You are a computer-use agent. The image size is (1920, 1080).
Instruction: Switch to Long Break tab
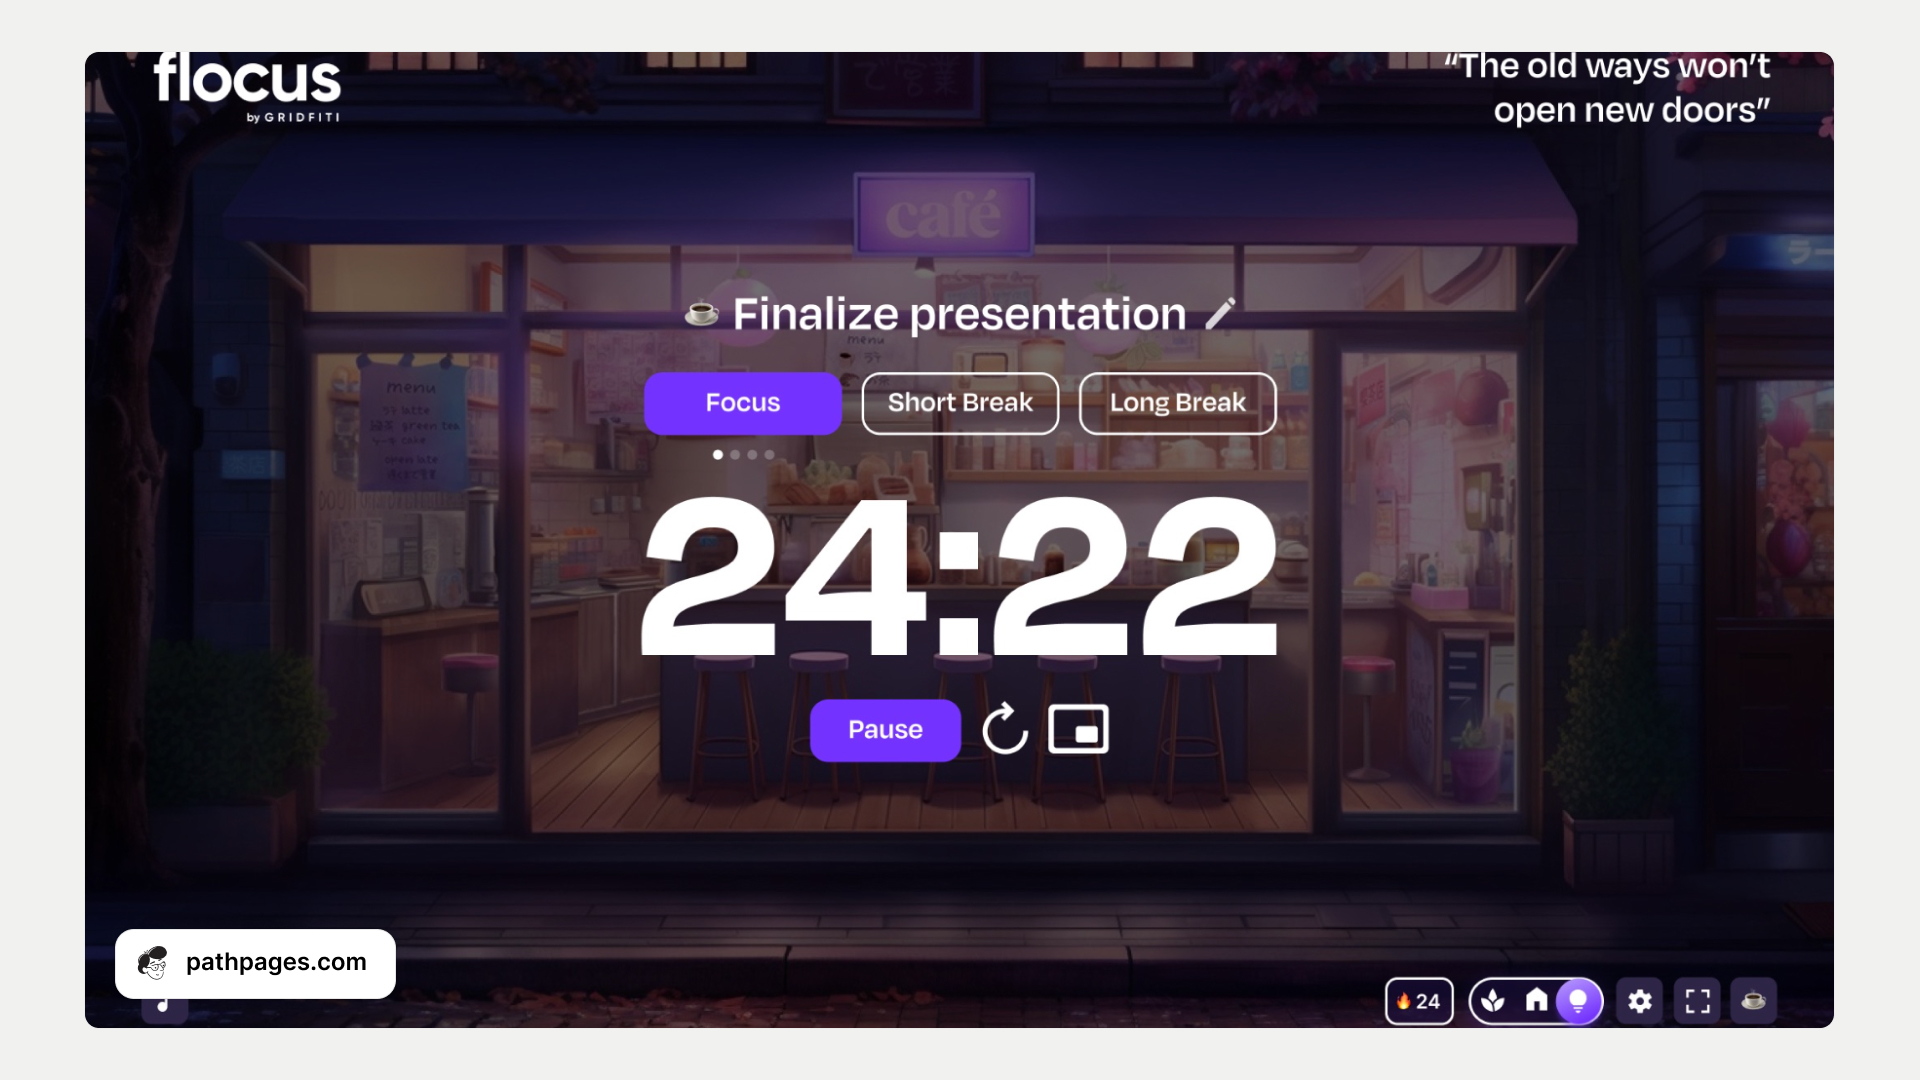(x=1178, y=404)
